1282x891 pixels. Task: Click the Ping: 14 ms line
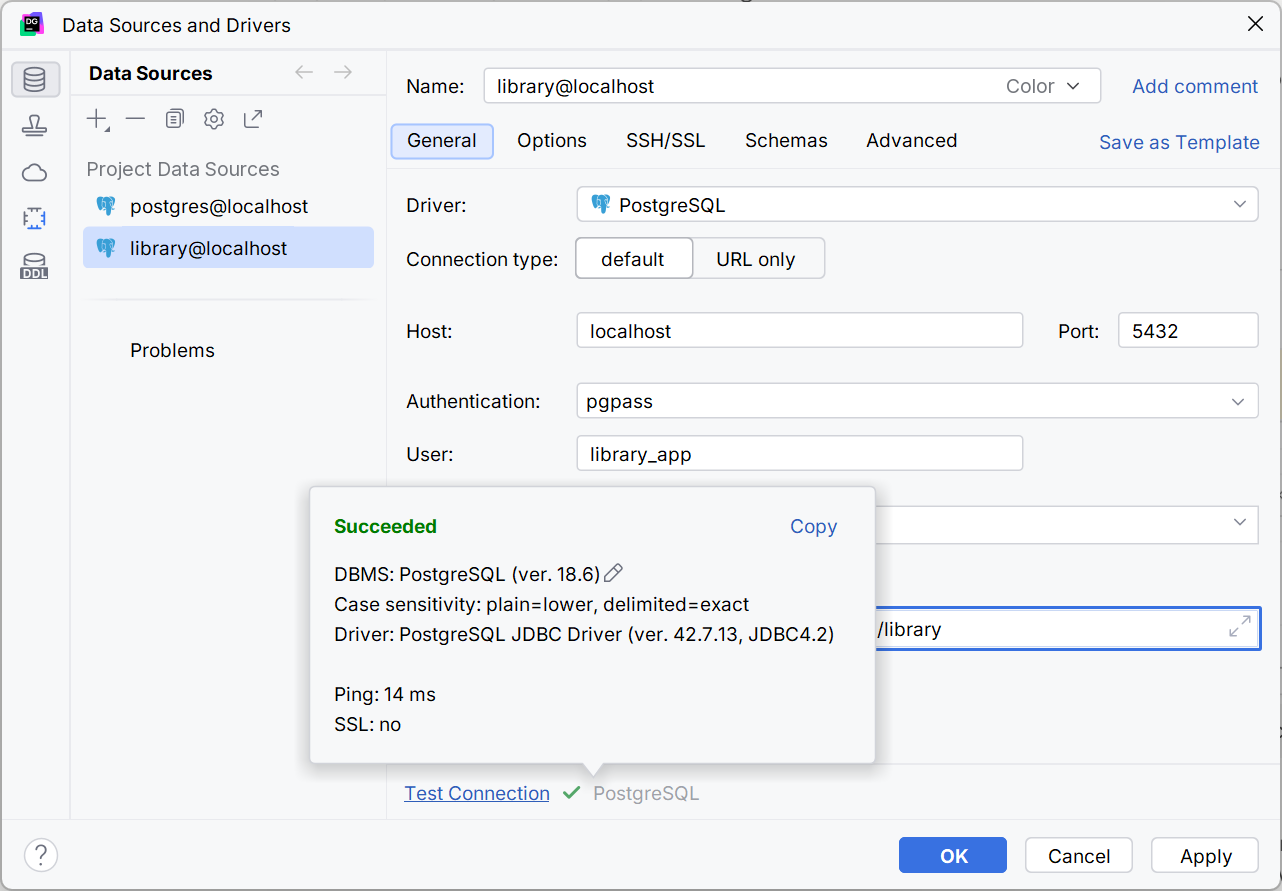tap(385, 694)
